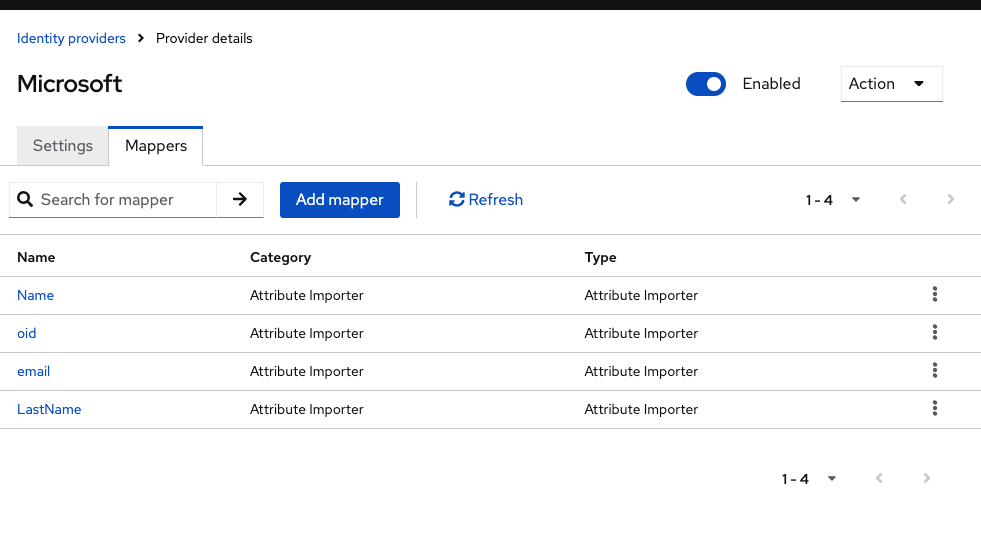The width and height of the screenshot is (981, 533).
Task: Open the LastName mapper link
Action: 49,409
